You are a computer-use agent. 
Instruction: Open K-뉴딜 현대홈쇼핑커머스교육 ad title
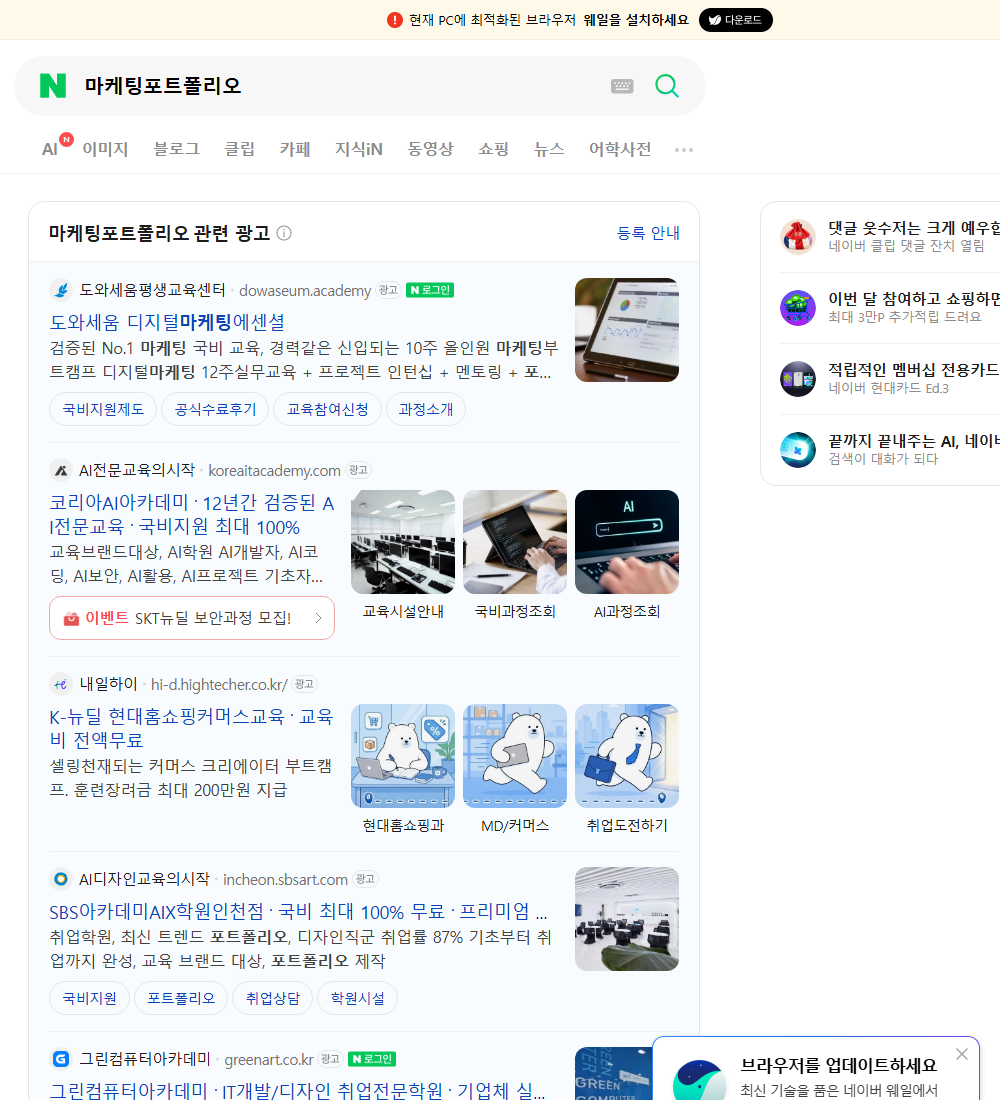click(191, 728)
